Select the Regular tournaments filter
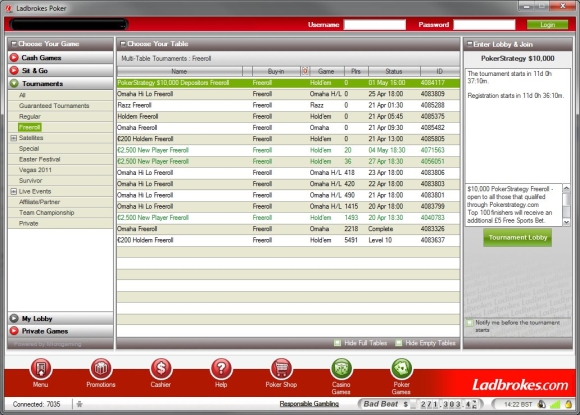Image resolution: width=580 pixels, height=415 pixels. click(x=30, y=117)
